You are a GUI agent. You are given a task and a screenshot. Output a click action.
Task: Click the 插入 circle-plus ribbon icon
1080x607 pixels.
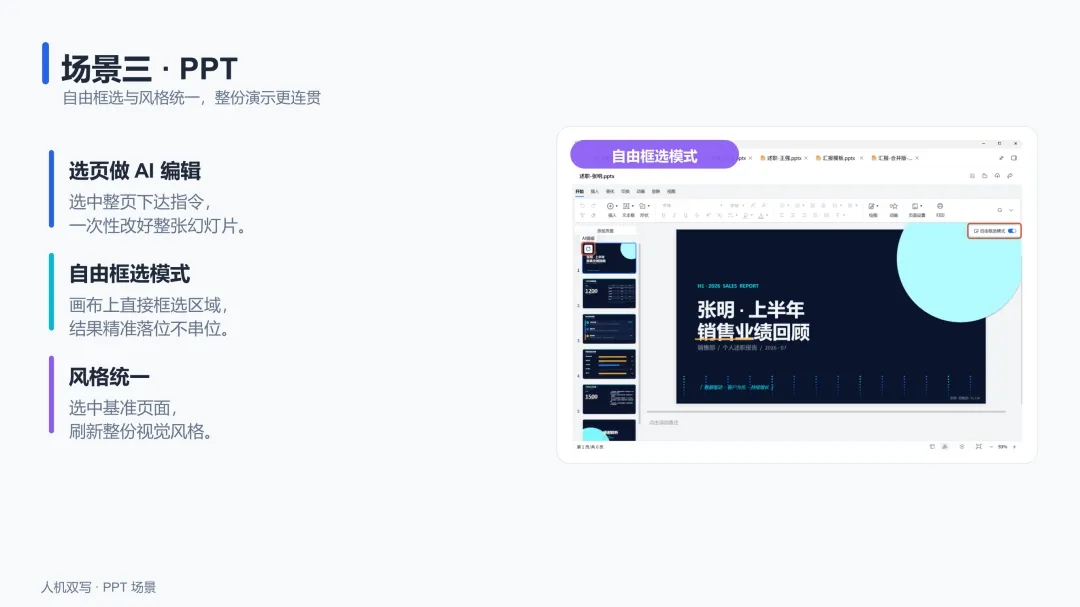pos(610,206)
